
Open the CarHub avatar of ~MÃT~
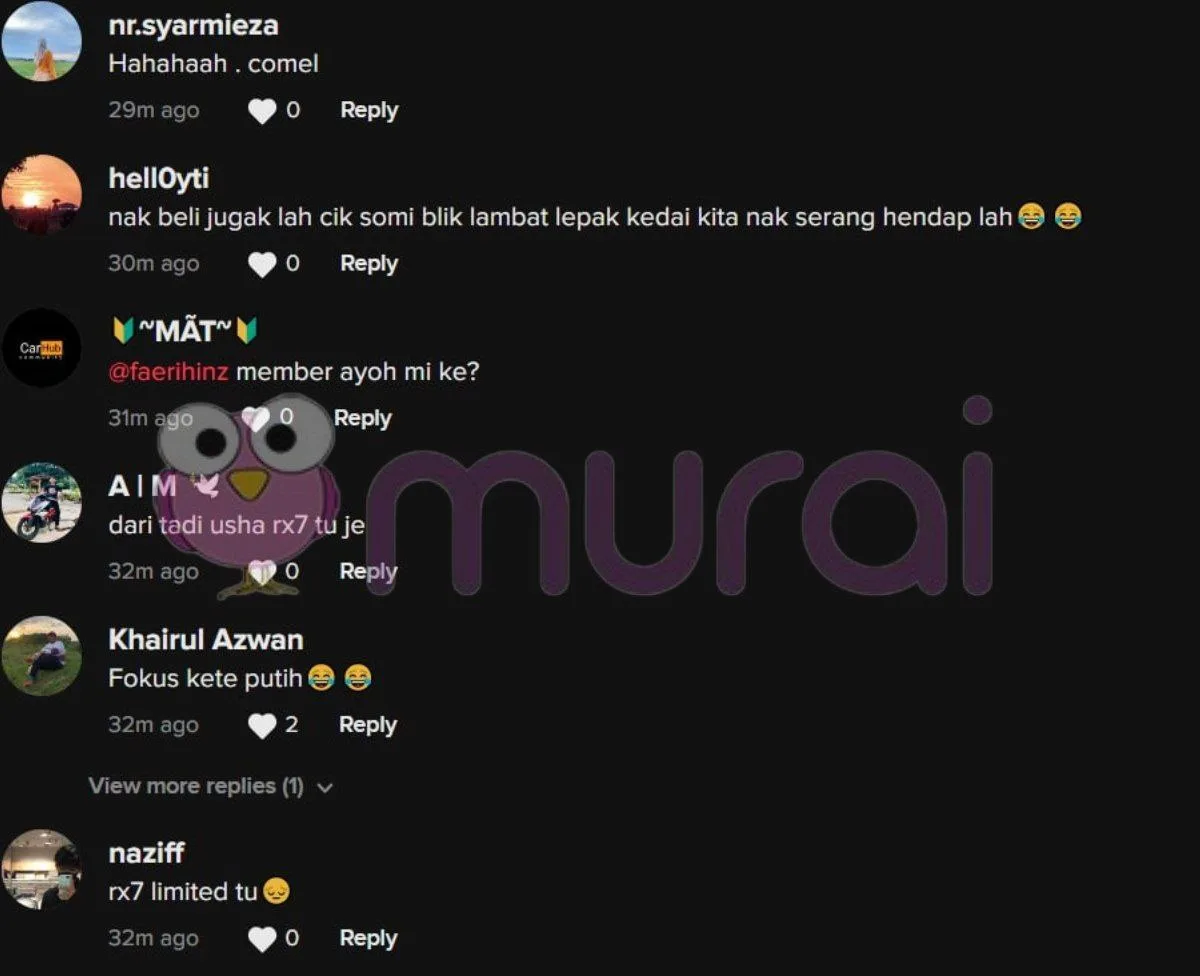[42, 348]
